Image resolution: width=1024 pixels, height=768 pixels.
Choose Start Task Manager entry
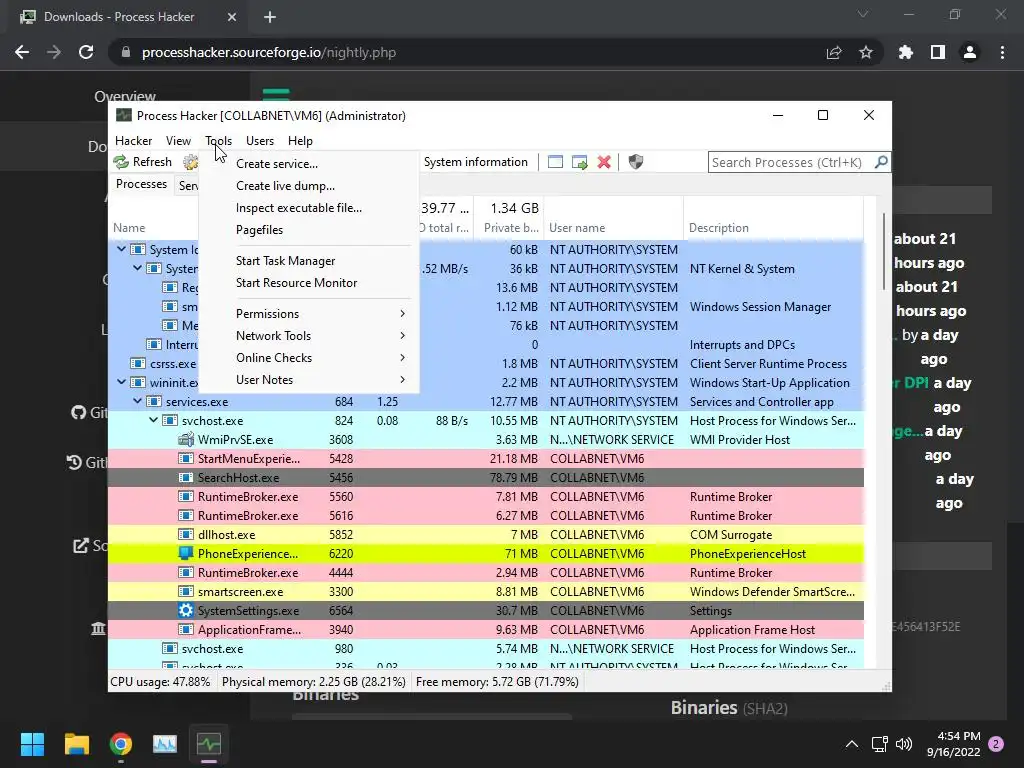click(308, 261)
